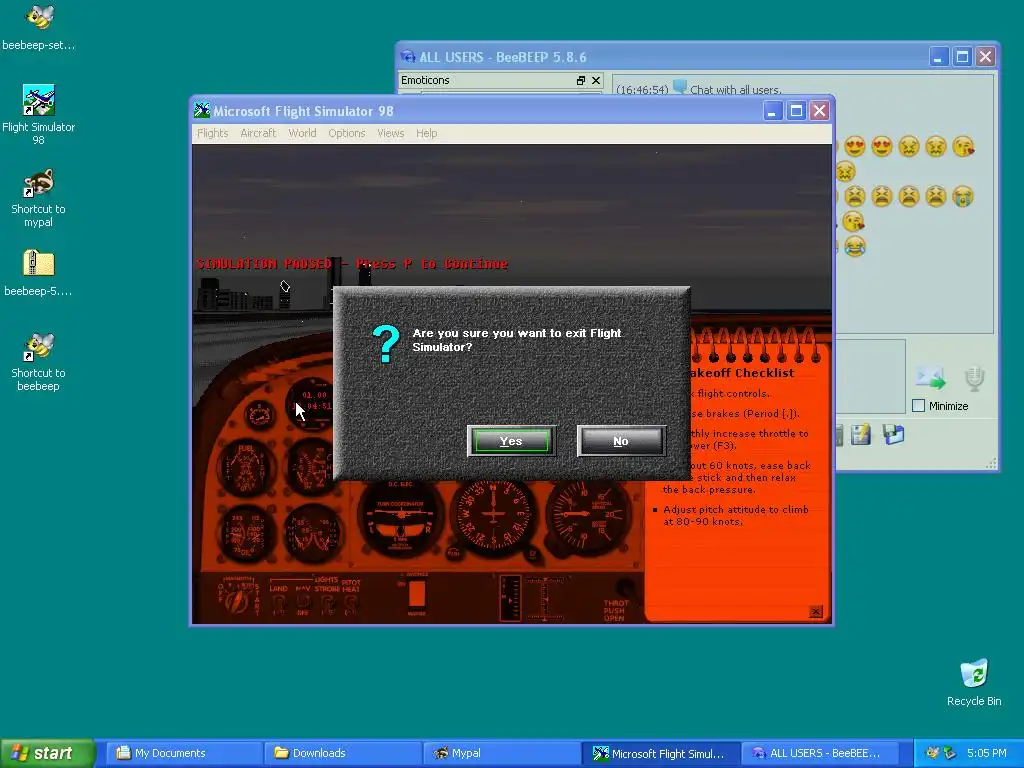
Task: Click the THROT PUSH OPEN throttle knob
Action: point(625,590)
